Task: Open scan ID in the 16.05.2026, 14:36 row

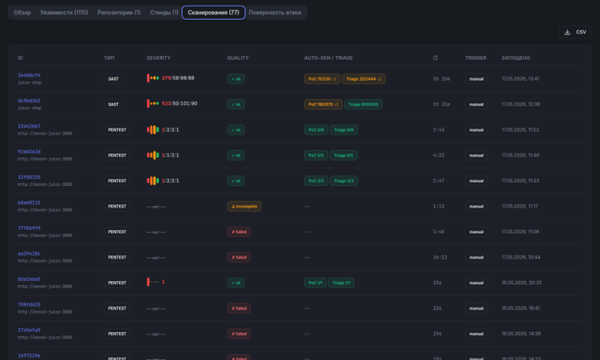Action: 29,330
